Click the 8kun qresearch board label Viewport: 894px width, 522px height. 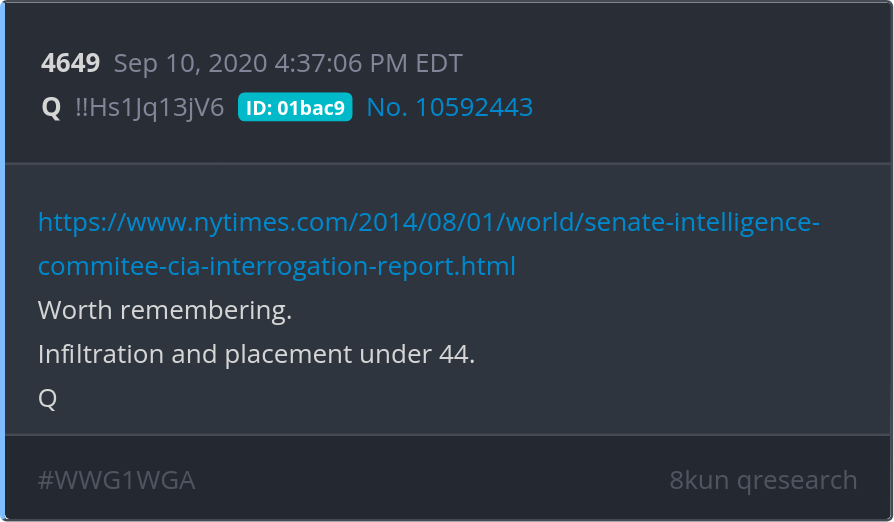pos(763,480)
